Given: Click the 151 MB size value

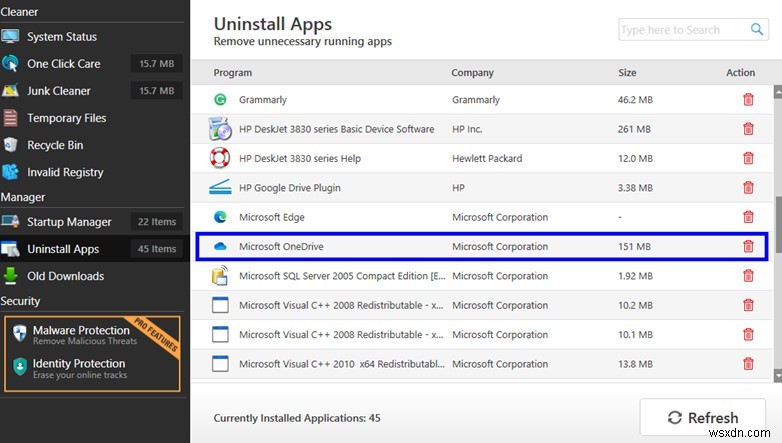Looking at the screenshot, I should (x=634, y=246).
